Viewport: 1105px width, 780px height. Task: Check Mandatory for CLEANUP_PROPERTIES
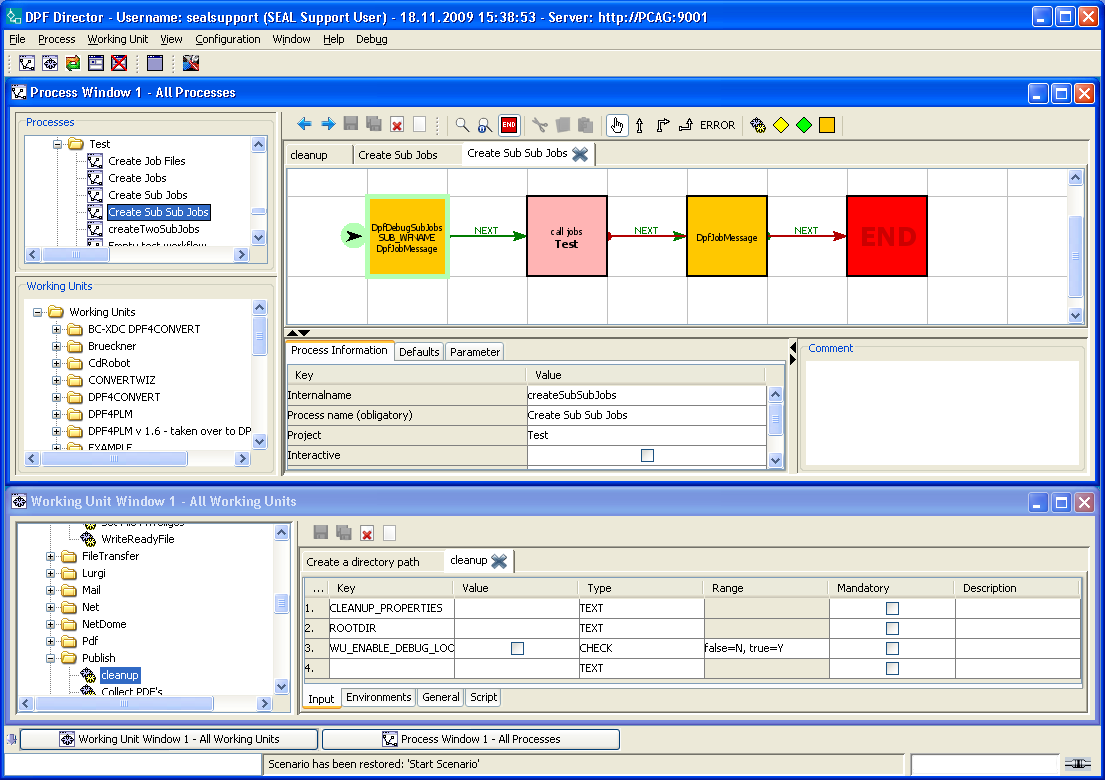[x=891, y=608]
